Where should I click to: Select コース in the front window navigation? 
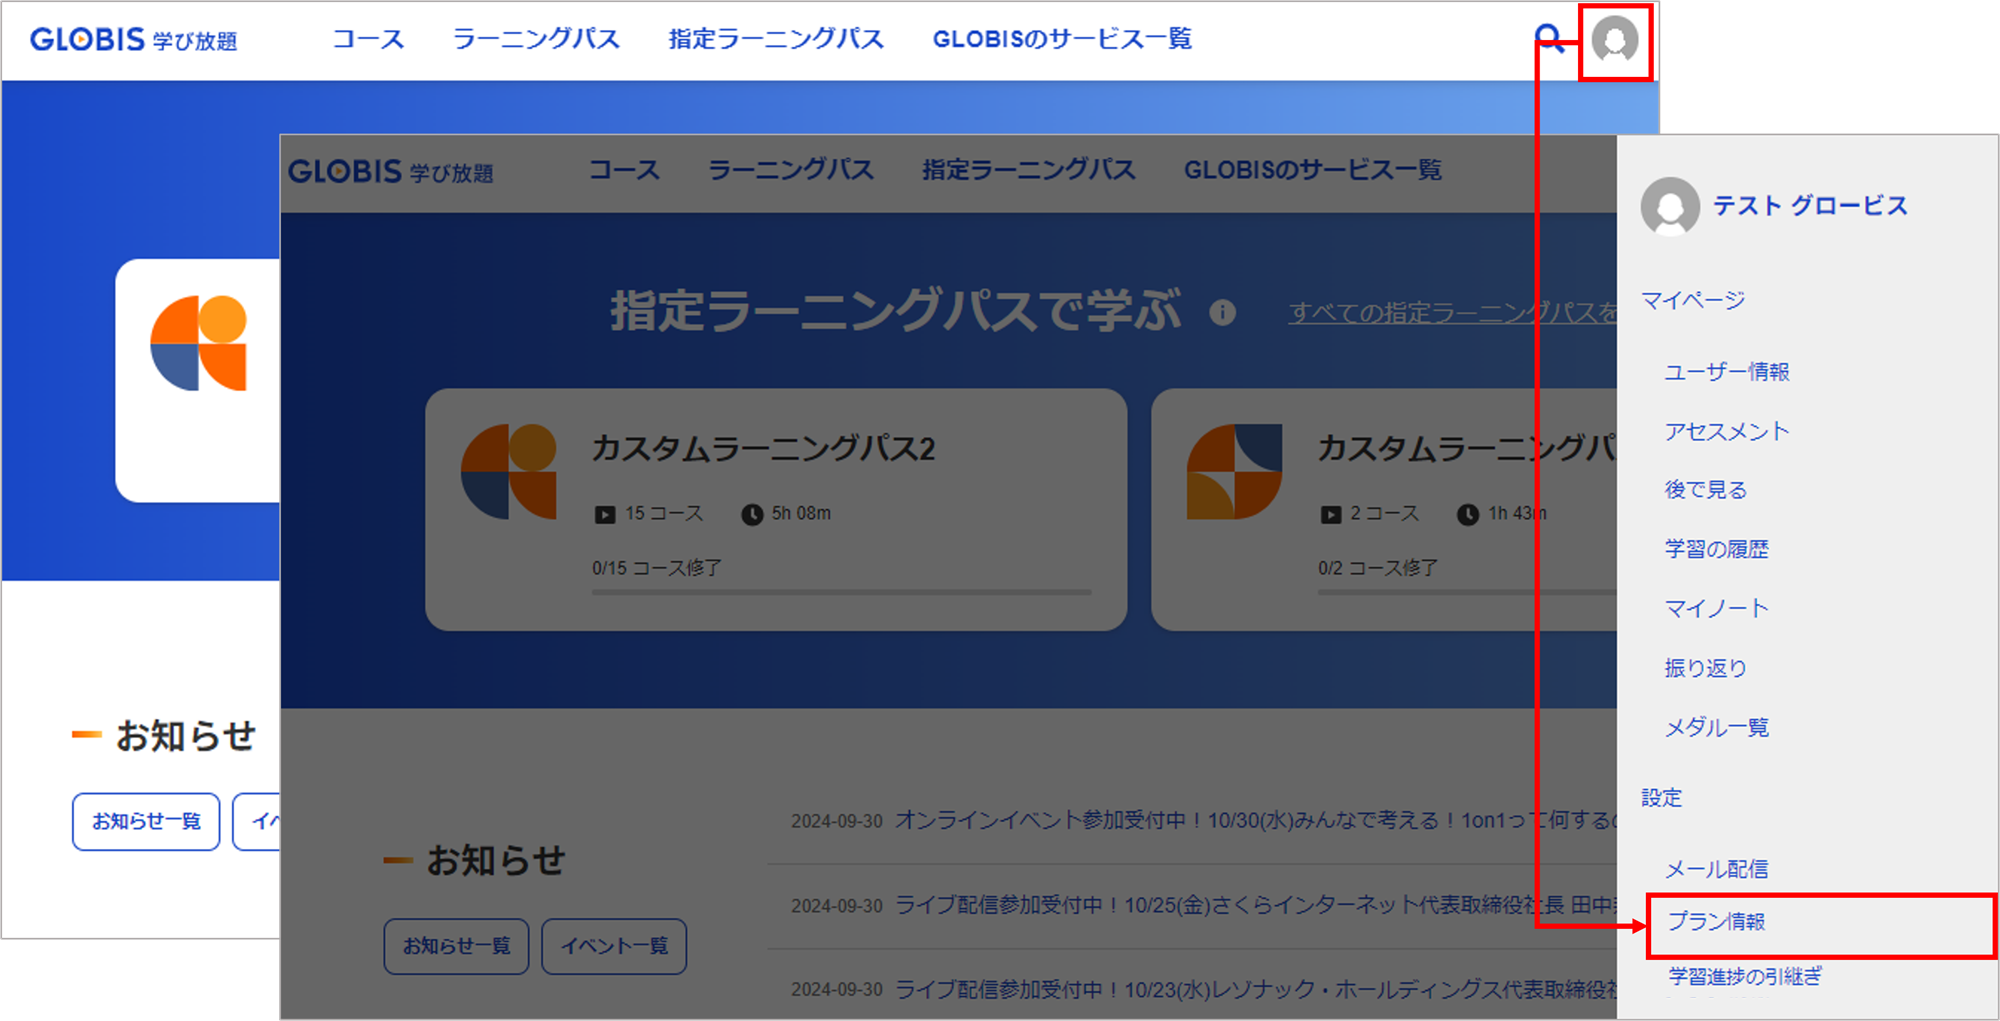pos(624,170)
